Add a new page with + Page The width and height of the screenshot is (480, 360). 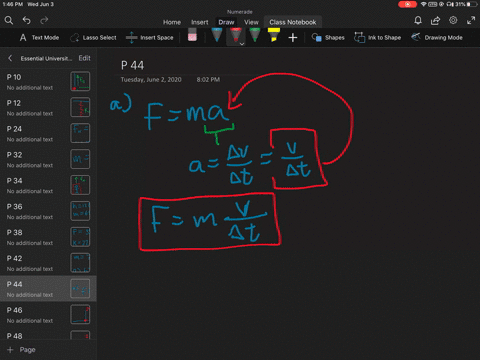click(21, 350)
